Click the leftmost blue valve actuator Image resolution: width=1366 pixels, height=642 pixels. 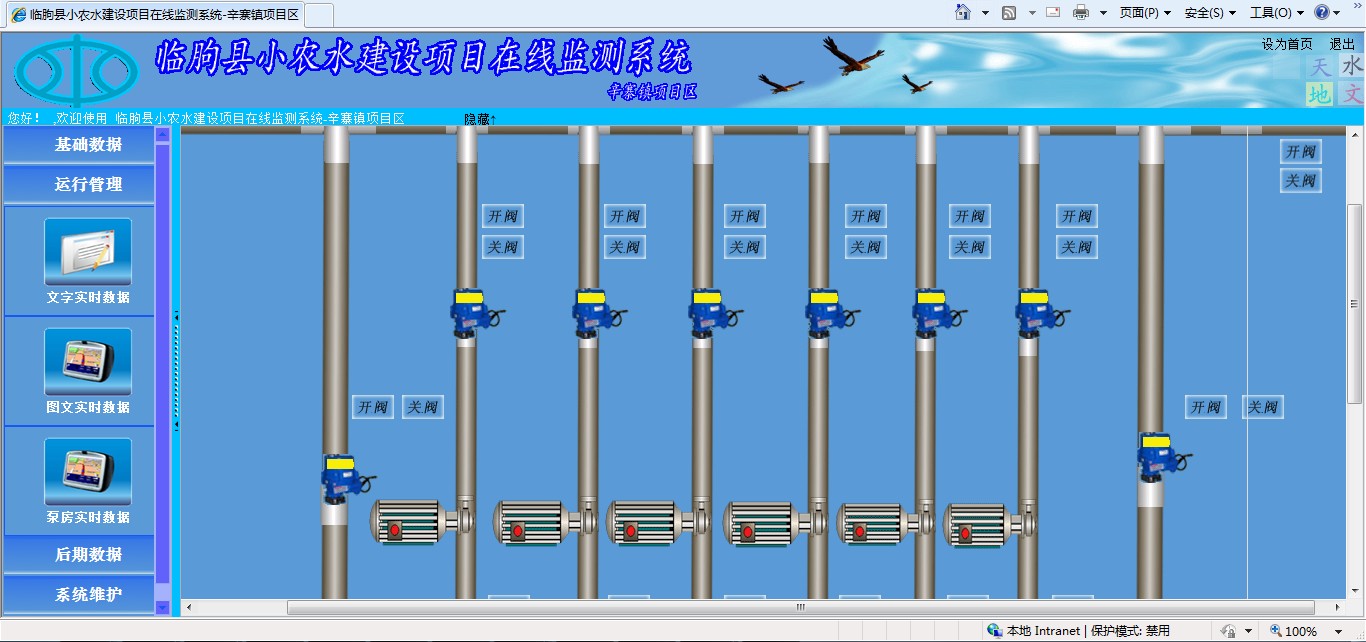click(340, 478)
